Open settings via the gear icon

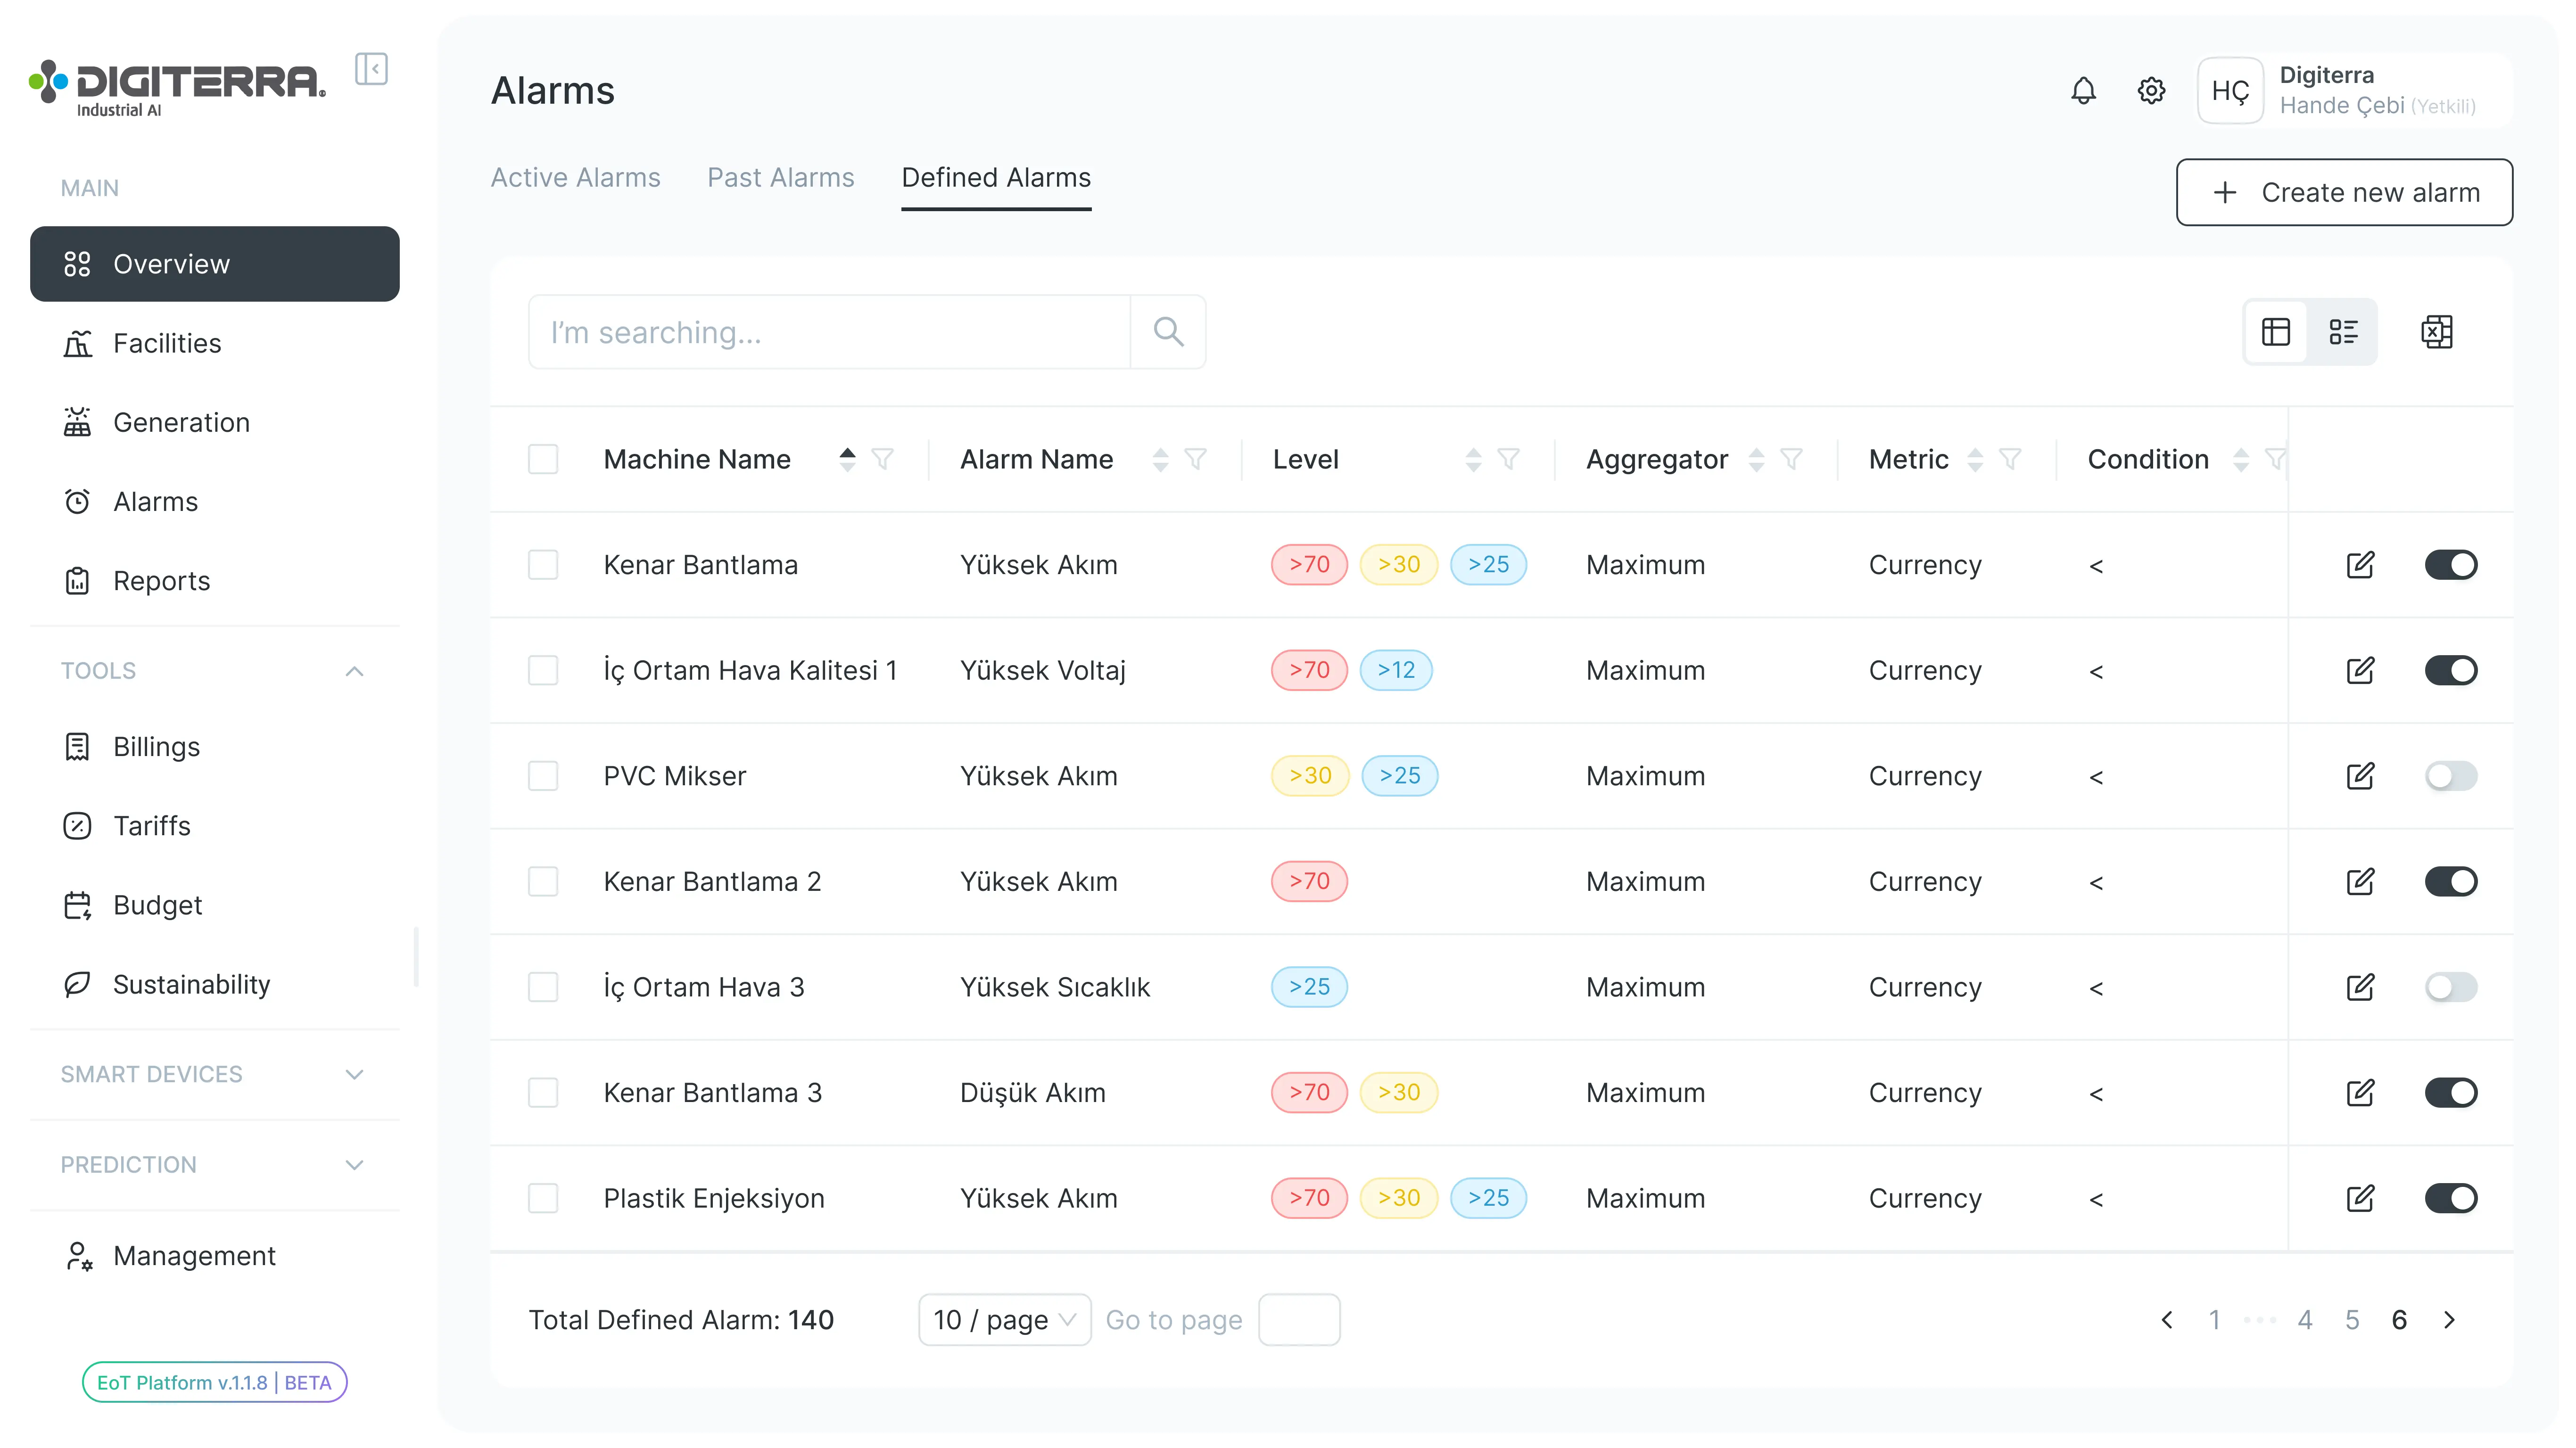[x=2151, y=91]
